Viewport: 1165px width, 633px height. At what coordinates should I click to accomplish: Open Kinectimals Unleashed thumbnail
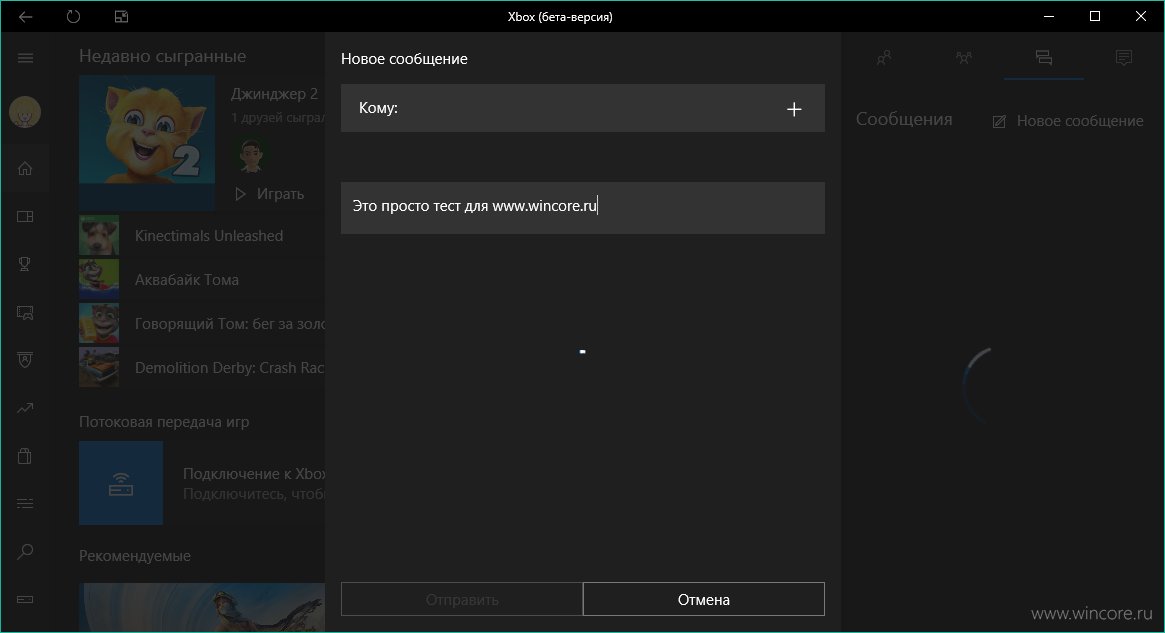(x=99, y=236)
